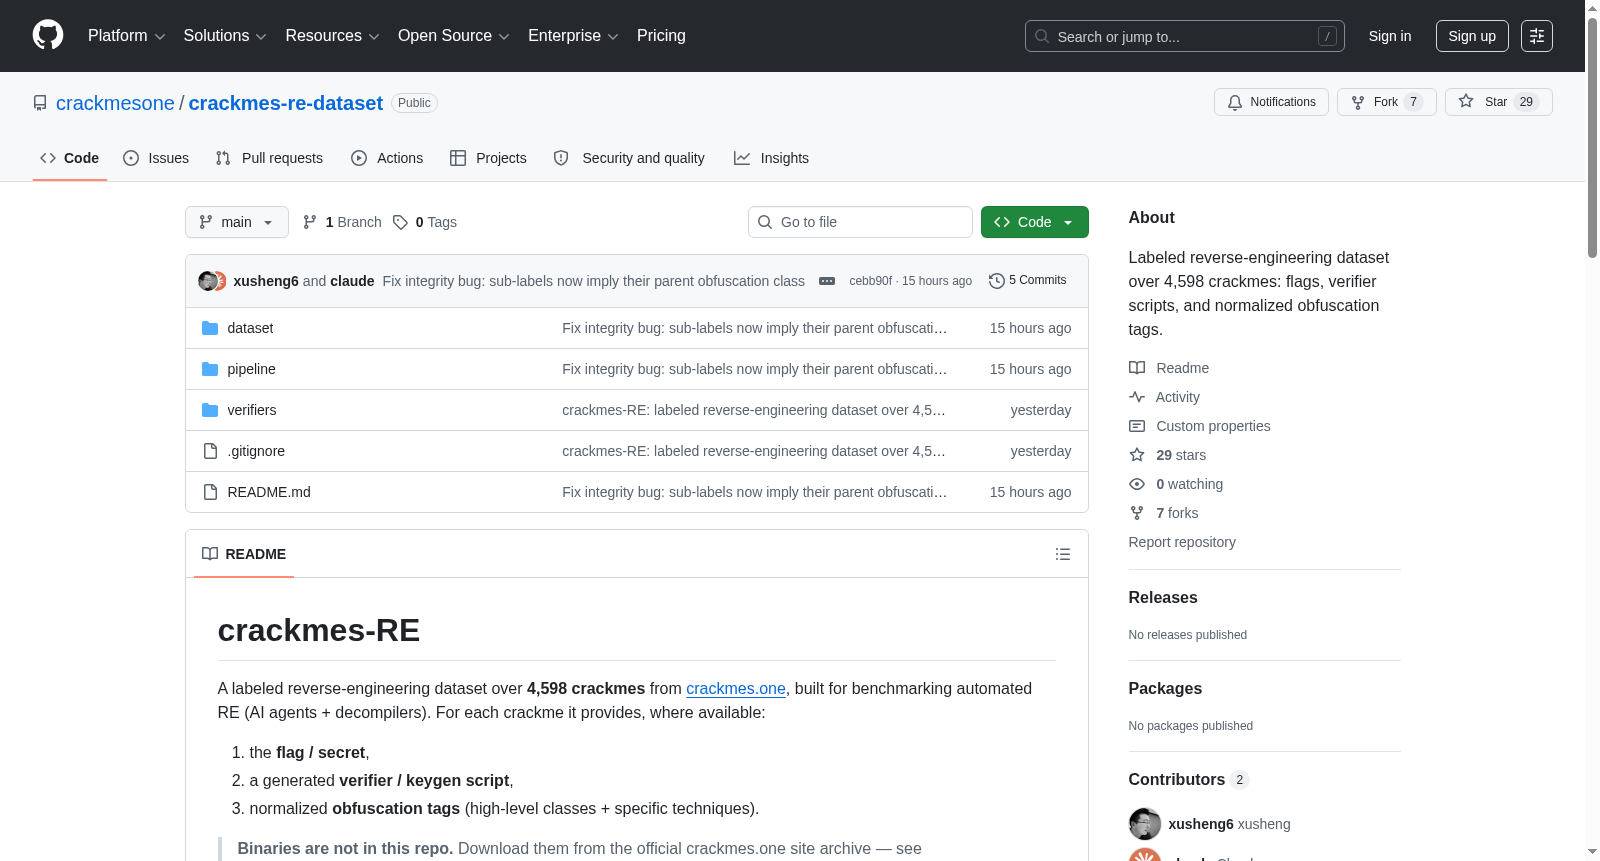Image resolution: width=1600 pixels, height=861 pixels.
Task: Click the Go to file input
Action: 860,222
